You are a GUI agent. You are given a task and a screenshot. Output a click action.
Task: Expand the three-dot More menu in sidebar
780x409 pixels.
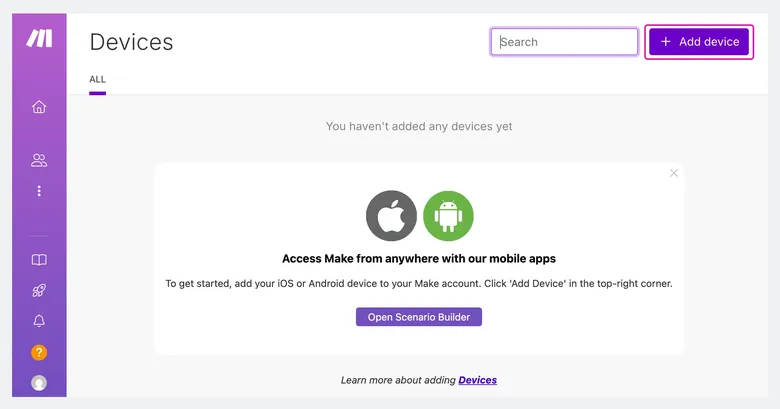pyautogui.click(x=39, y=191)
